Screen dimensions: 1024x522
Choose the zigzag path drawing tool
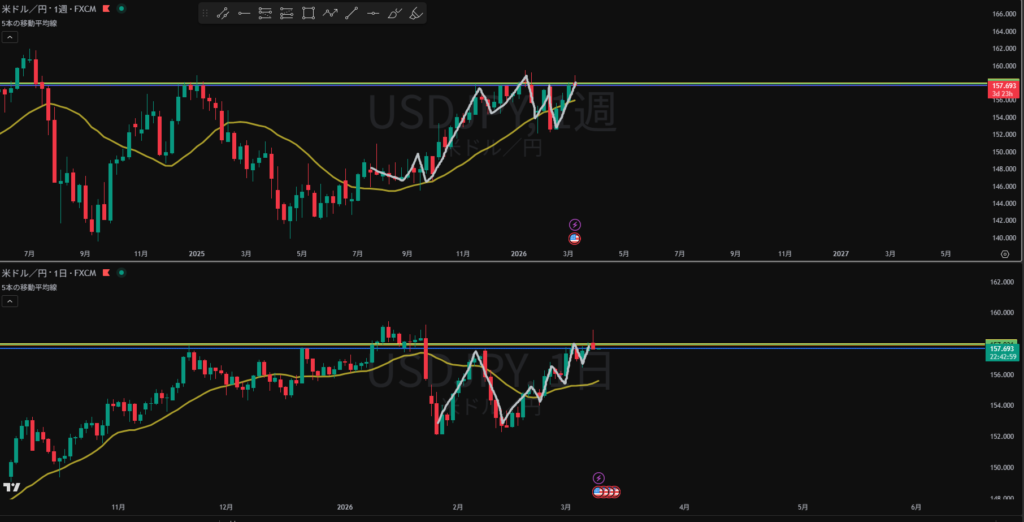tap(330, 13)
